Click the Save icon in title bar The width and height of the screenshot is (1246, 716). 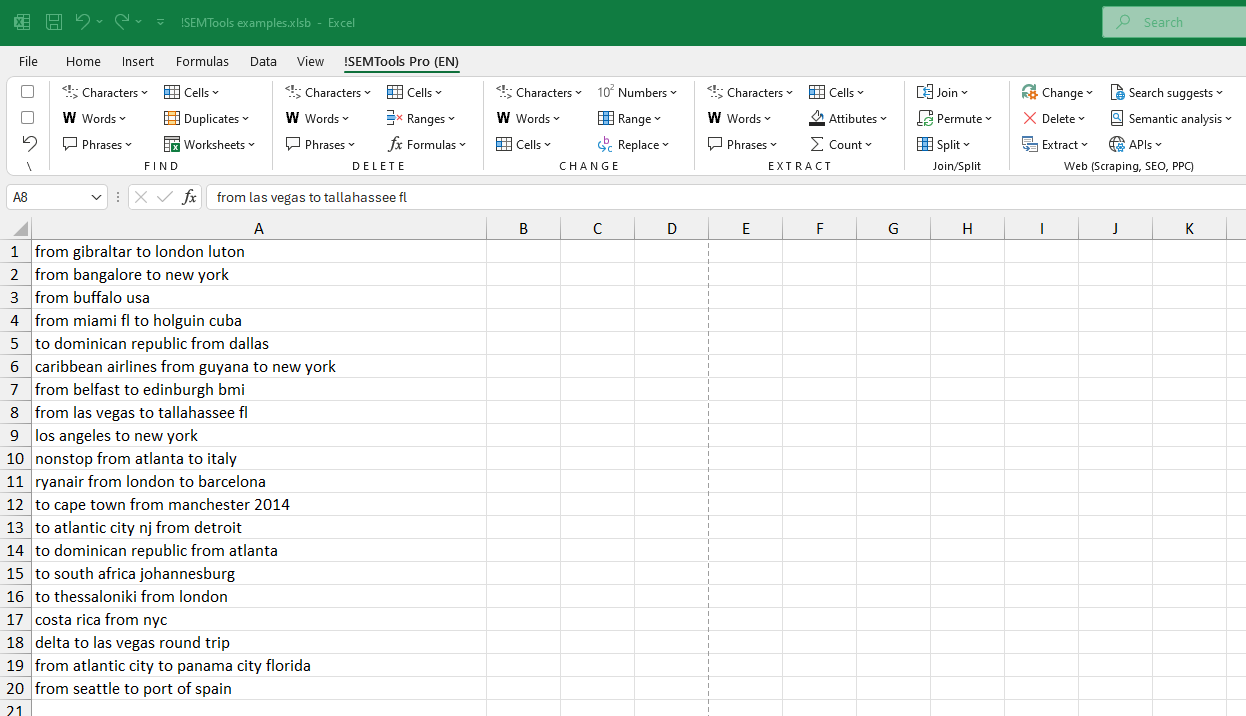(54, 22)
